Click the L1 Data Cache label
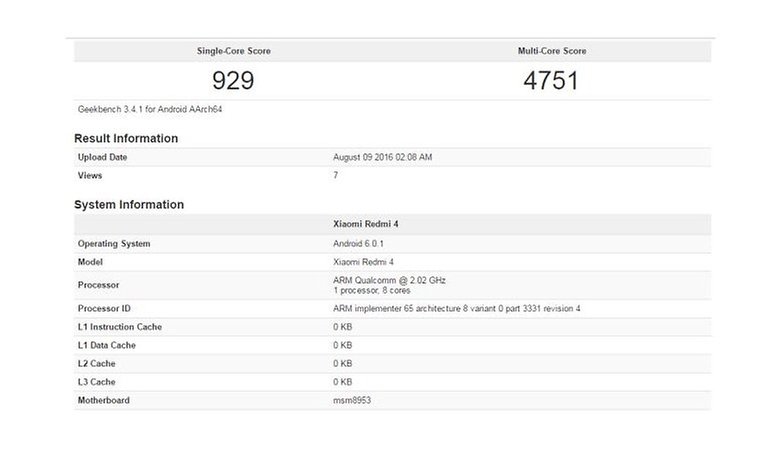The width and height of the screenshot is (782, 451). pyautogui.click(x=107, y=345)
